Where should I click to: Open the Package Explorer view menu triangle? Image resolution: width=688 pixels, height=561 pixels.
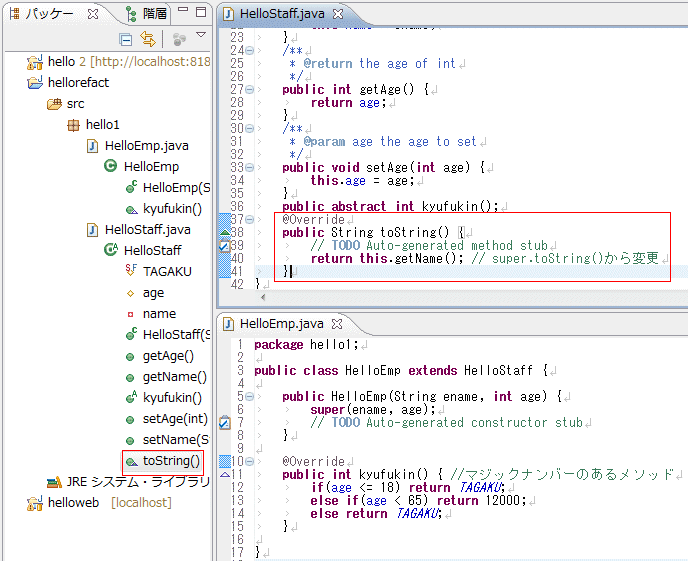pos(201,35)
